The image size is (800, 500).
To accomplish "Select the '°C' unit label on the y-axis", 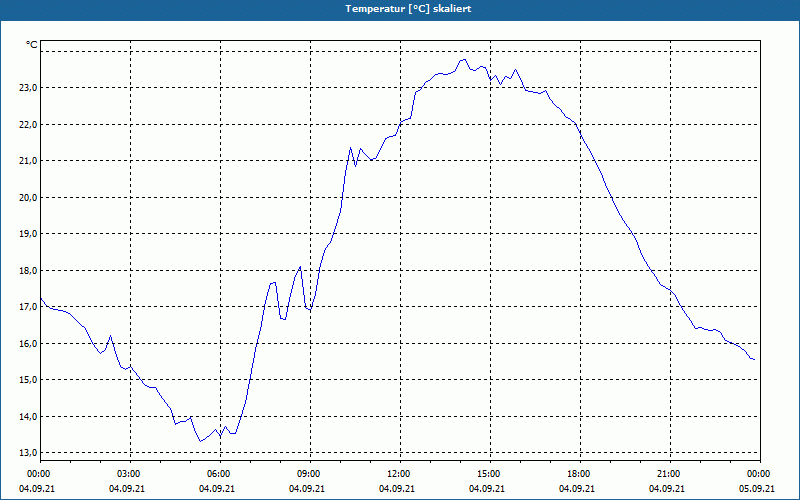I will click(x=32, y=45).
